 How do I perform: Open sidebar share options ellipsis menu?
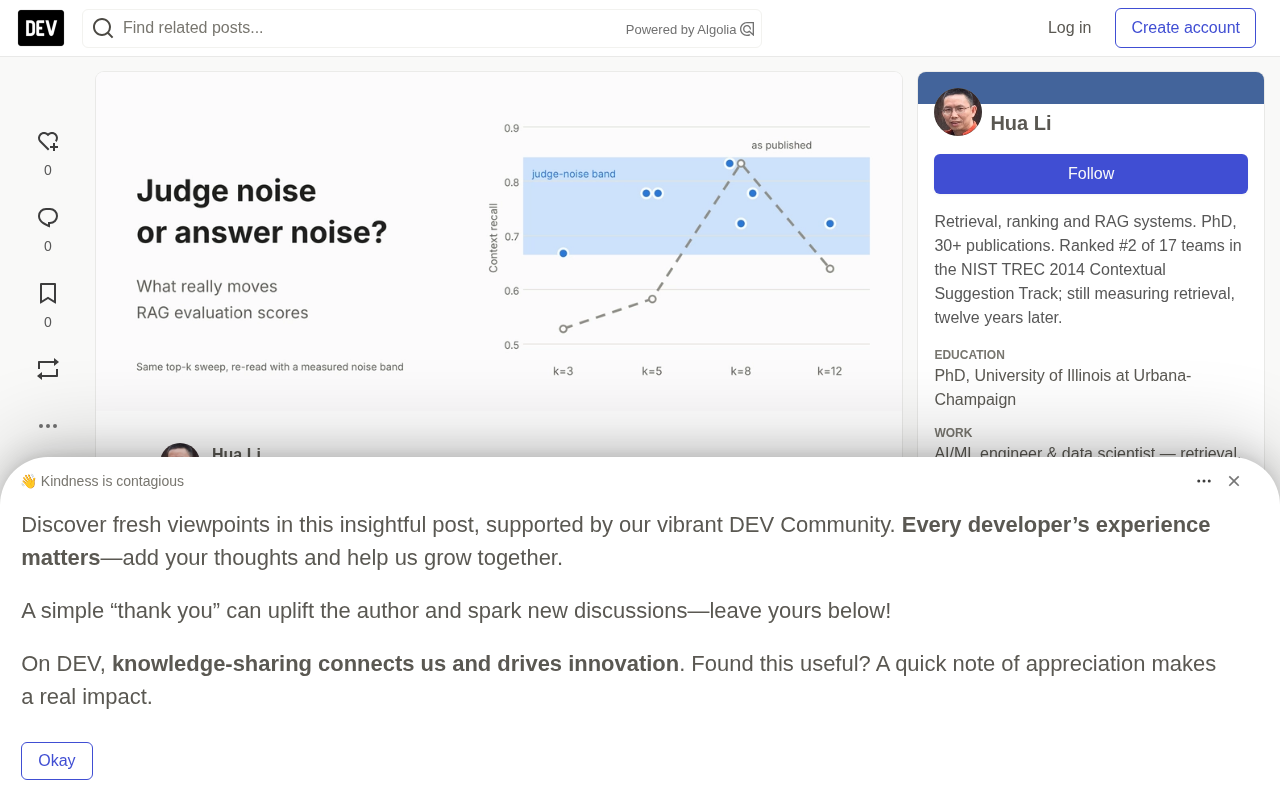point(48,426)
